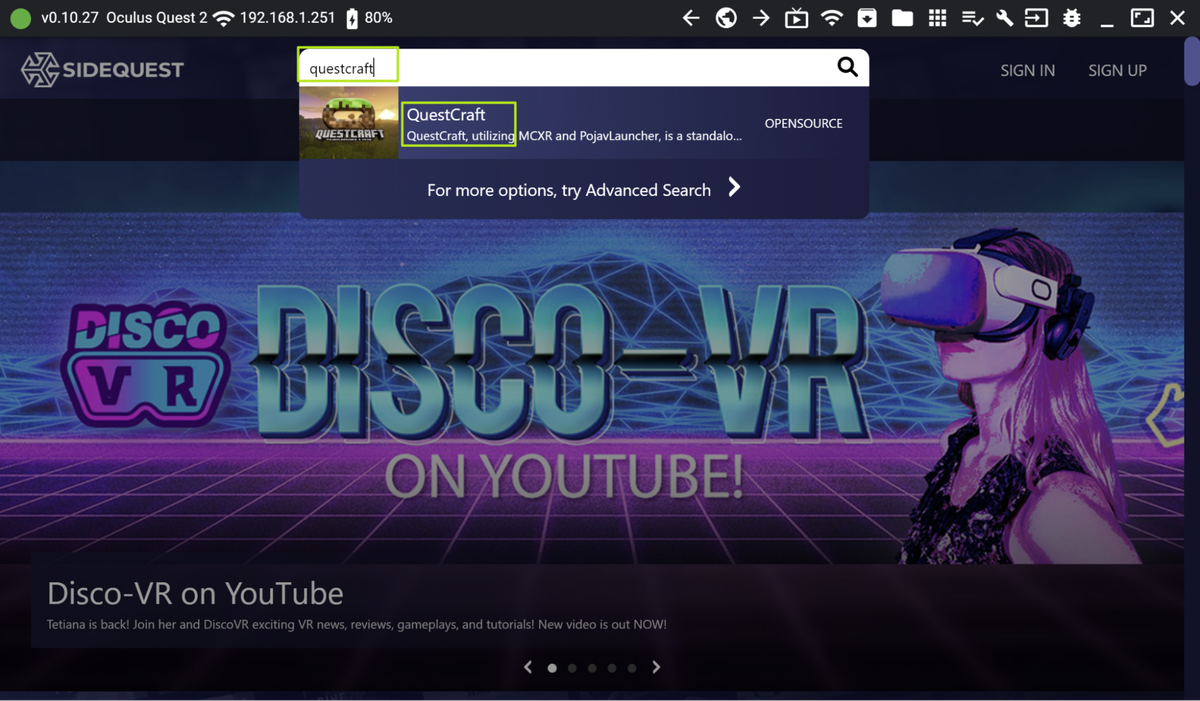This screenshot has width=1200, height=701.
Task: Open the SideQuest web browser globe icon
Action: pyautogui.click(x=726, y=17)
